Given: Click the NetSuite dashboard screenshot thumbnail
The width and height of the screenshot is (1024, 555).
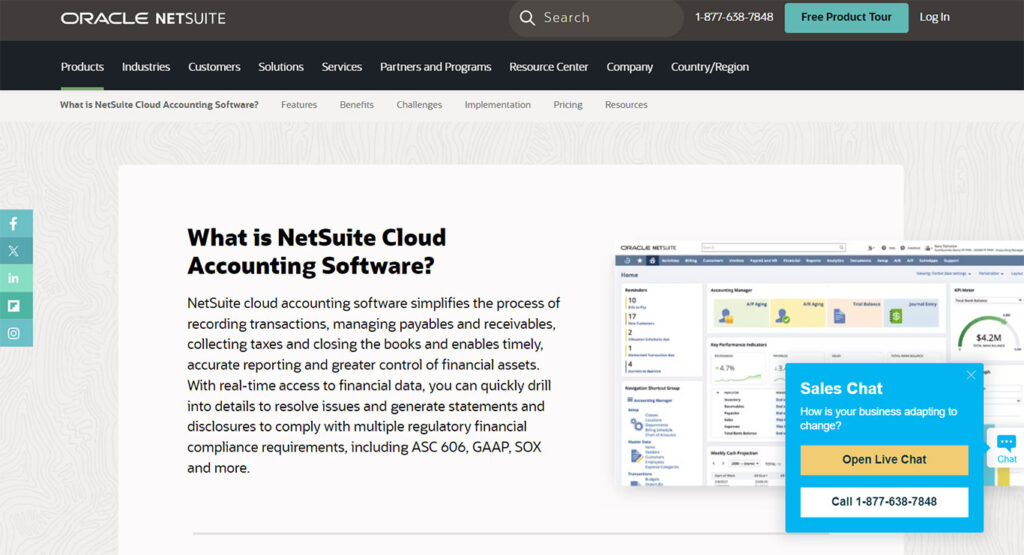Looking at the screenshot, I should tap(819, 363).
